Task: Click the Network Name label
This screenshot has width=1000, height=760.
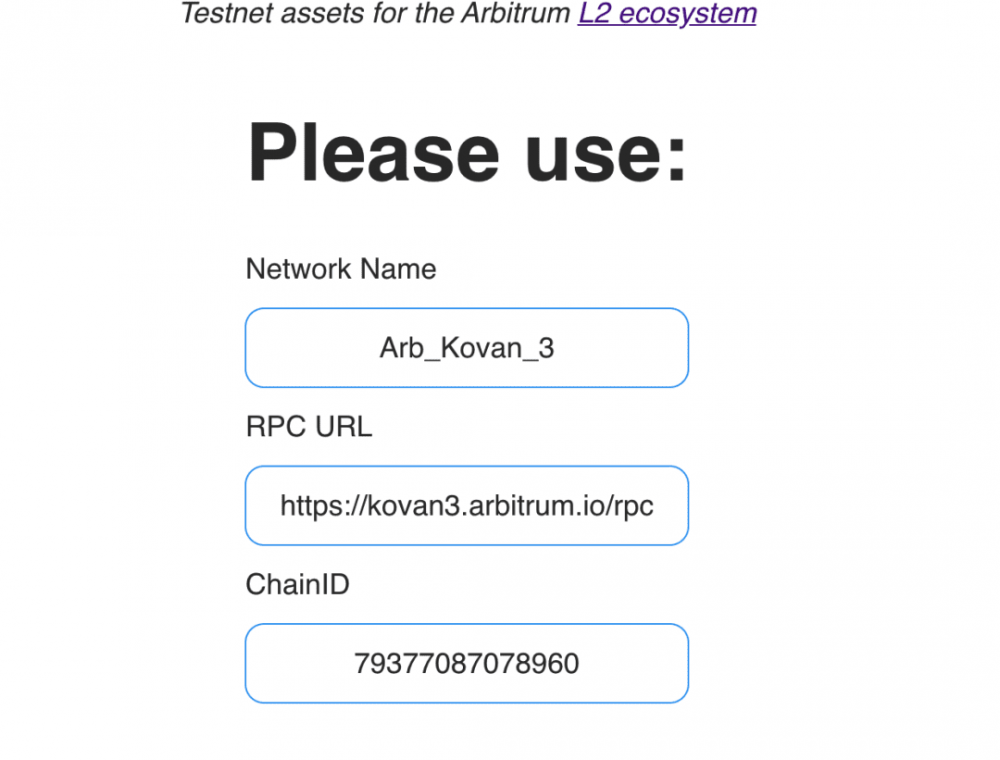Action: [340, 268]
